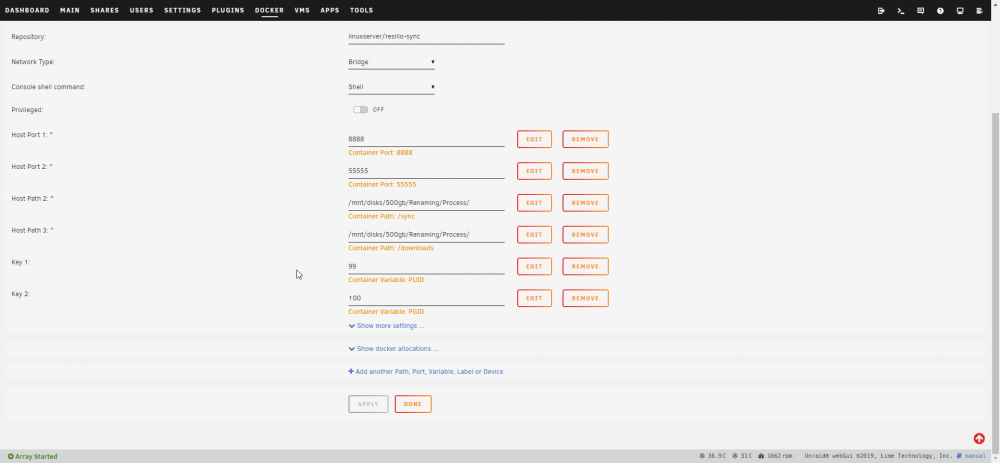Go to the Dashboard tab
Image resolution: width=1000 pixels, height=463 pixels.
tap(27, 10)
